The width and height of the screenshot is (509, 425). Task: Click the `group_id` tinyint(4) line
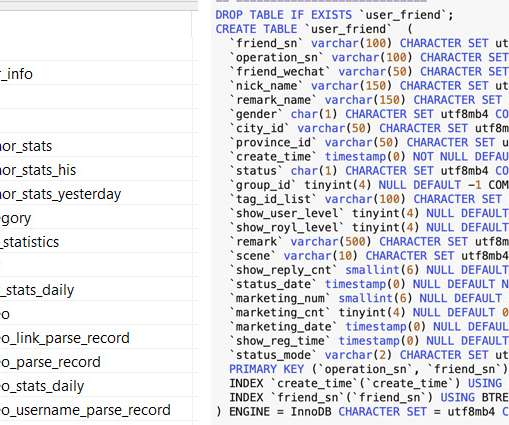369,185
